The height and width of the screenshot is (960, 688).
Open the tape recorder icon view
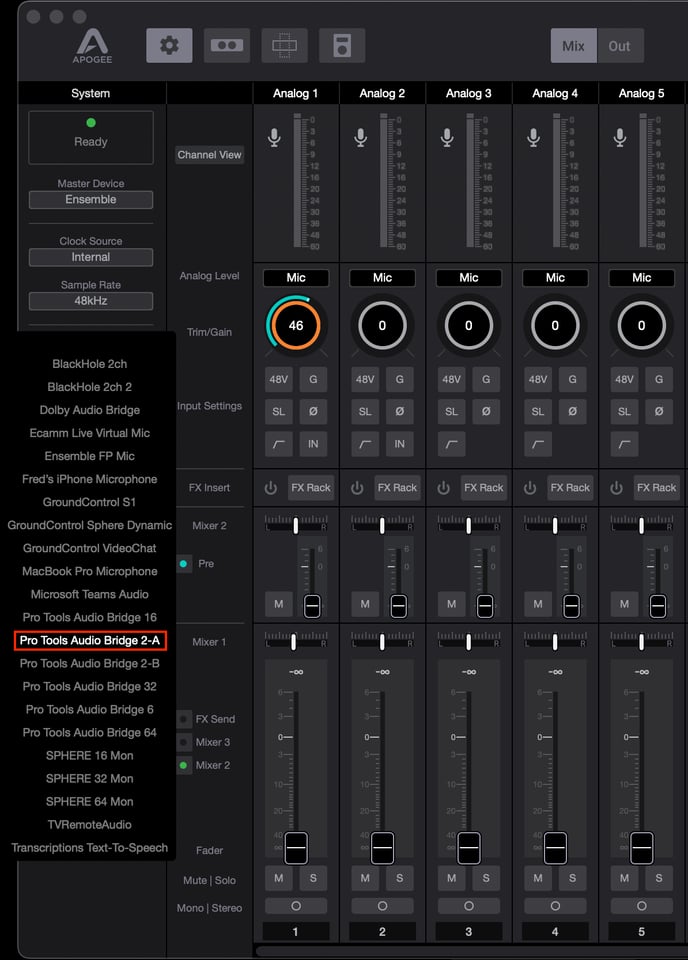click(226, 45)
